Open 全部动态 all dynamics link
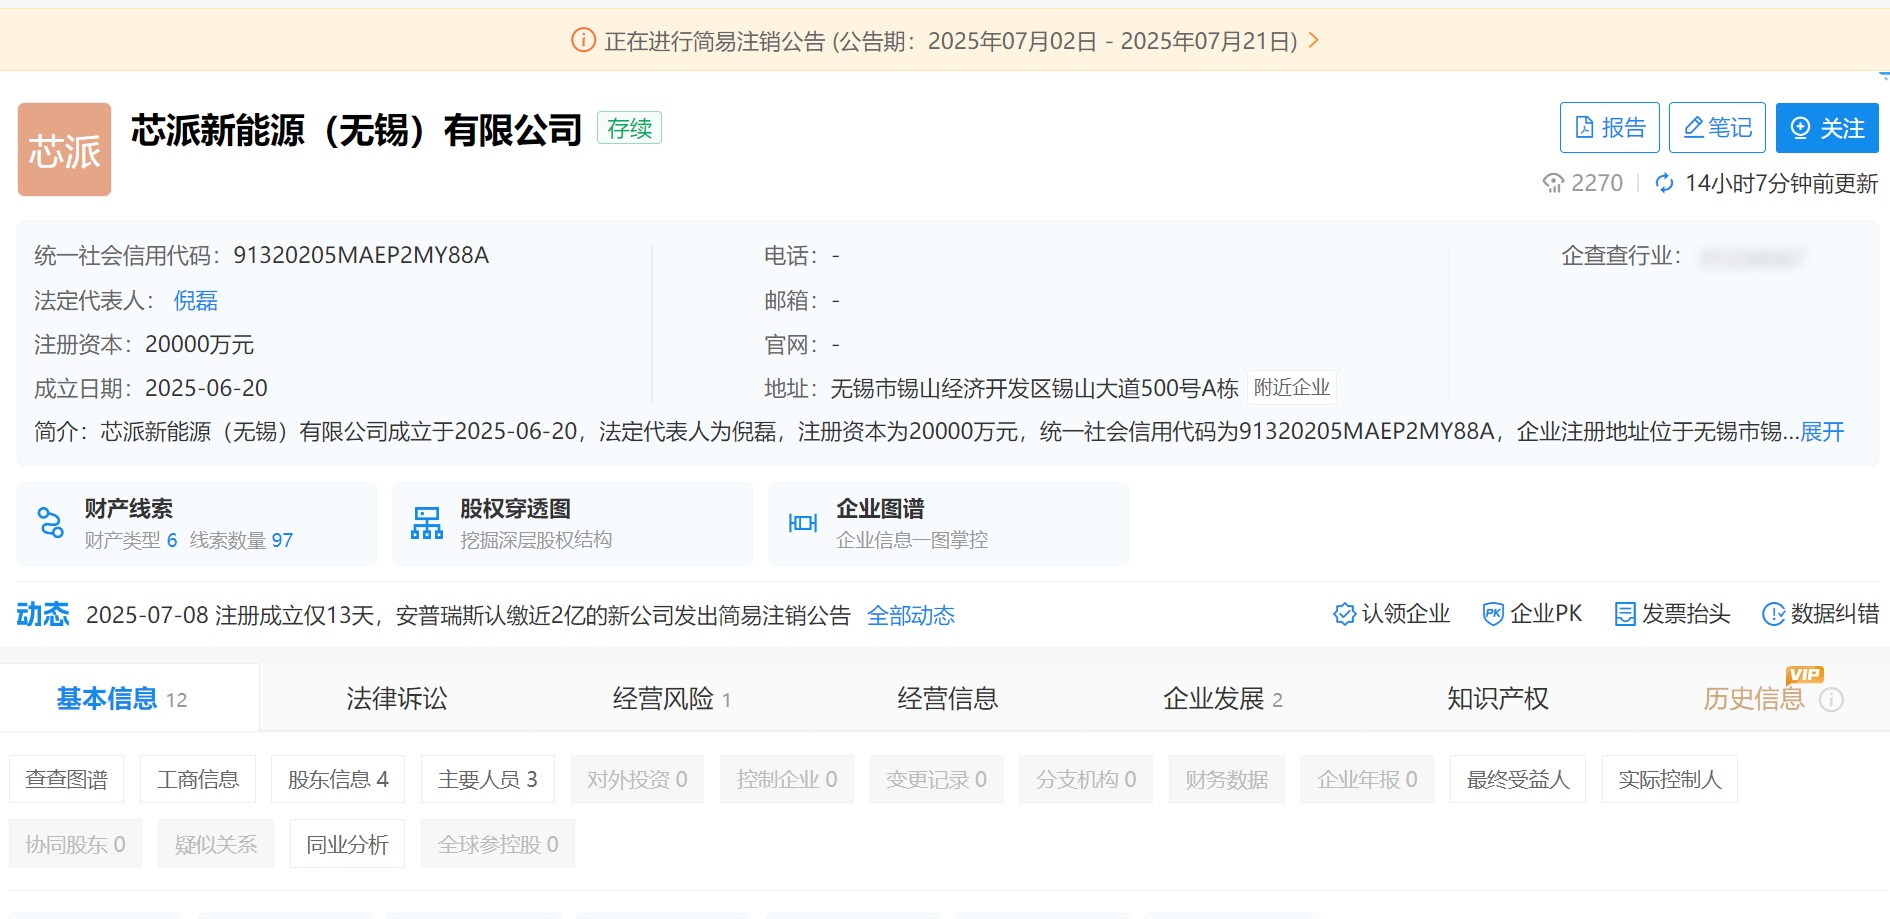The width and height of the screenshot is (1890, 919). [910, 615]
